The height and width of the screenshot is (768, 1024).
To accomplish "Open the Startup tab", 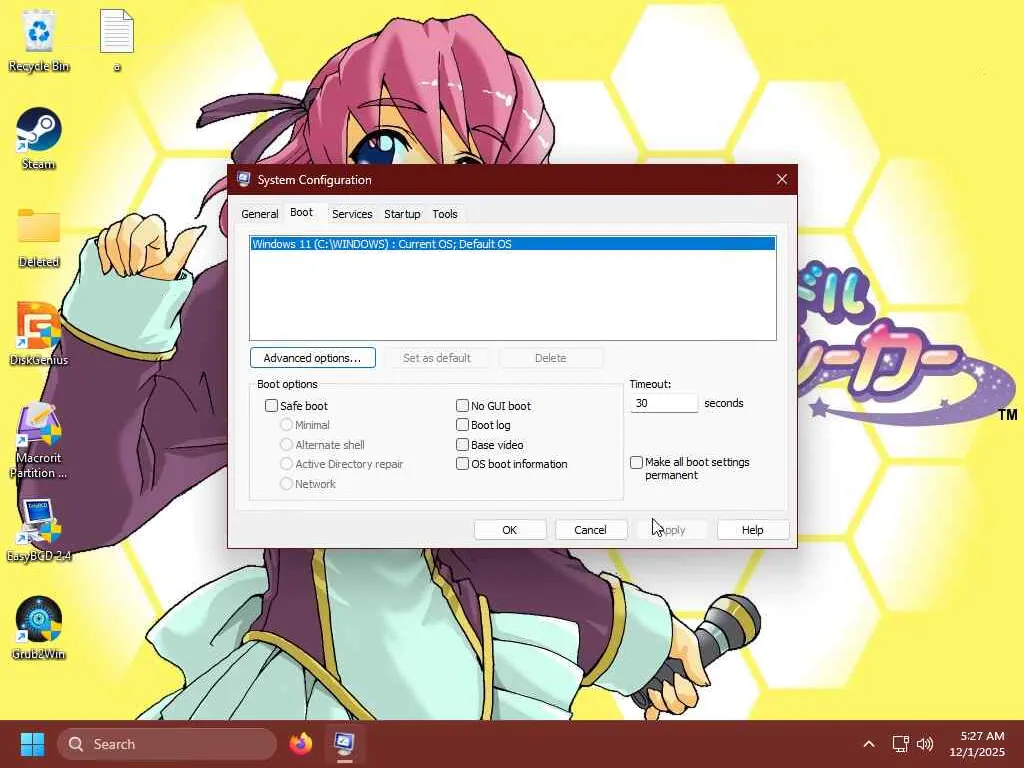I will (x=402, y=214).
